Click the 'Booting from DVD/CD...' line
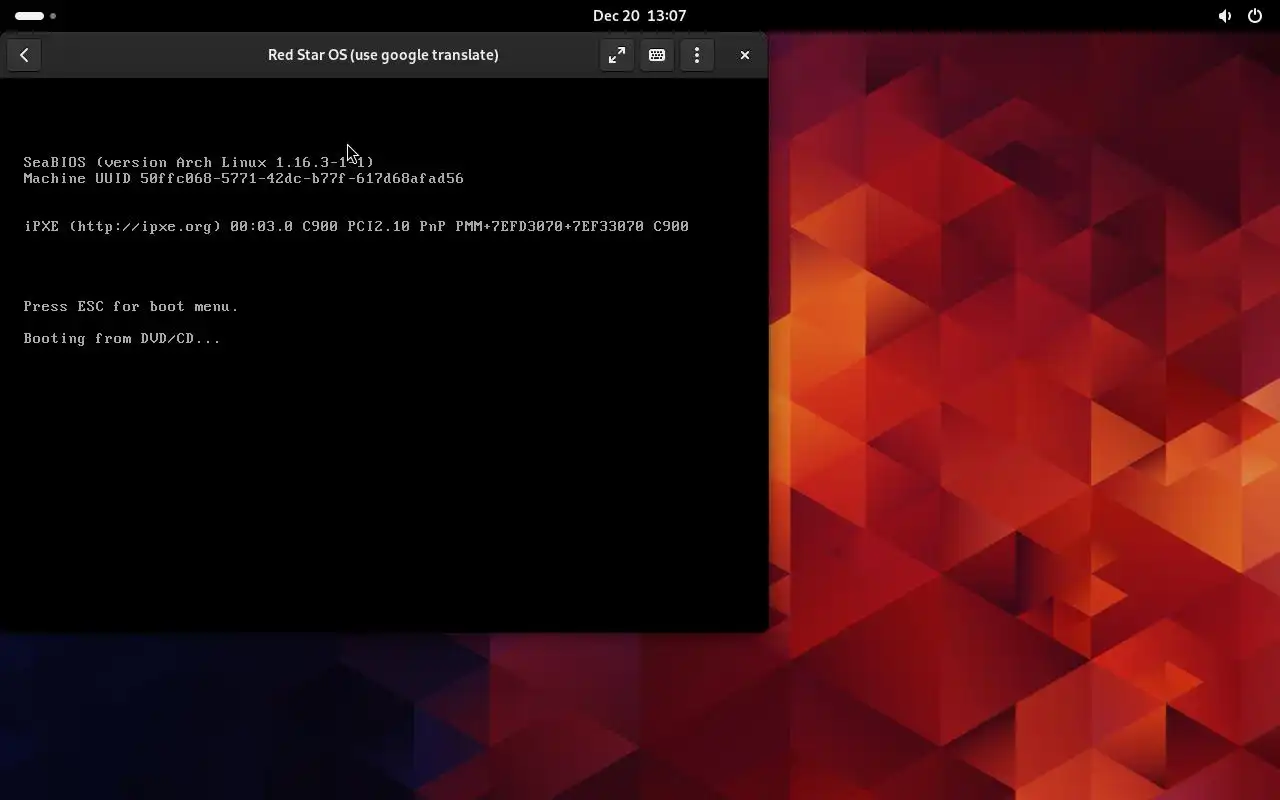 (122, 339)
